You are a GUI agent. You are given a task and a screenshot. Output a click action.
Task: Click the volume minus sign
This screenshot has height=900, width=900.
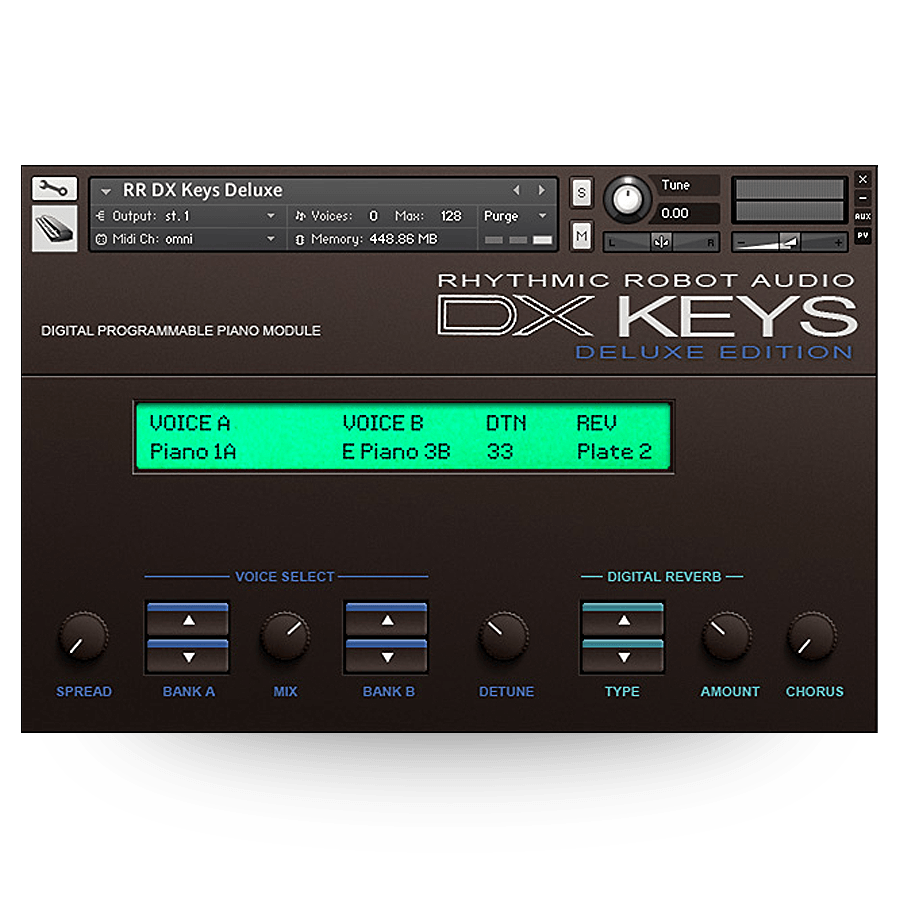point(741,243)
